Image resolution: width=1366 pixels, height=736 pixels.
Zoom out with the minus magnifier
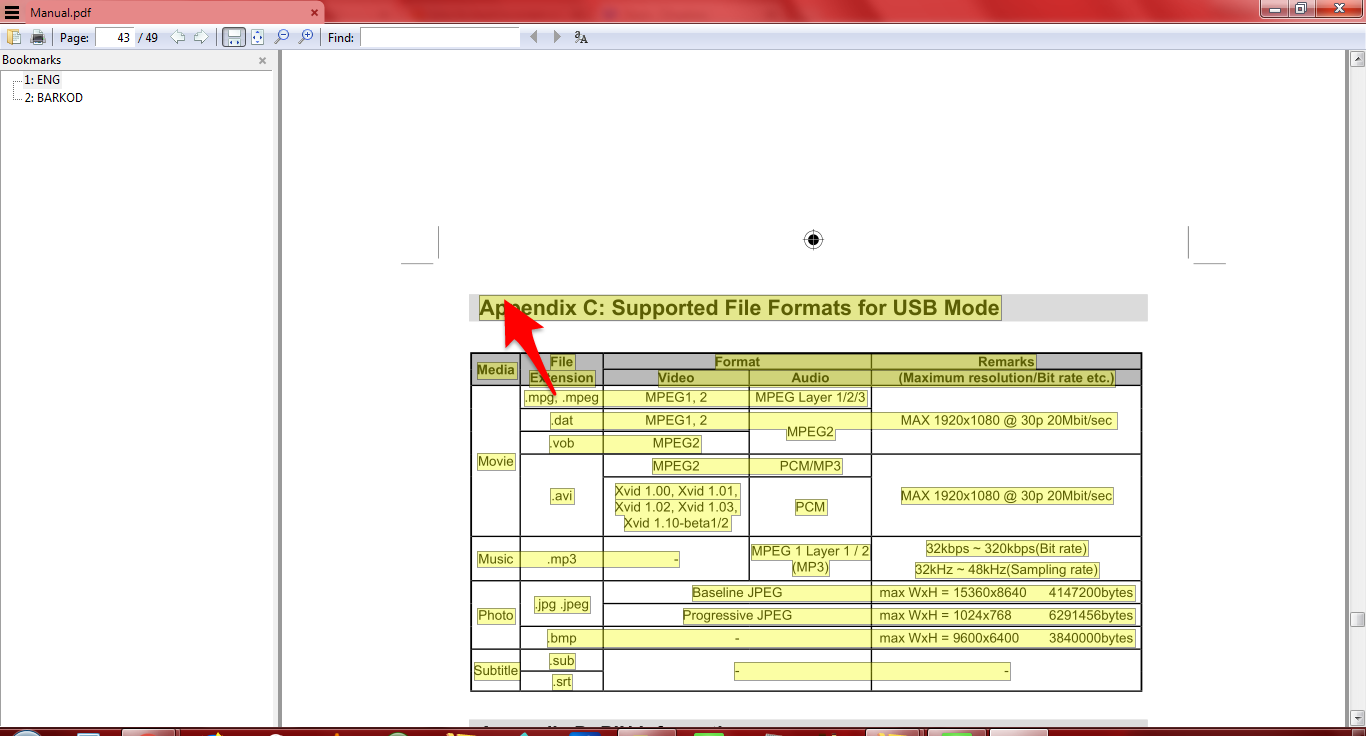(x=282, y=37)
